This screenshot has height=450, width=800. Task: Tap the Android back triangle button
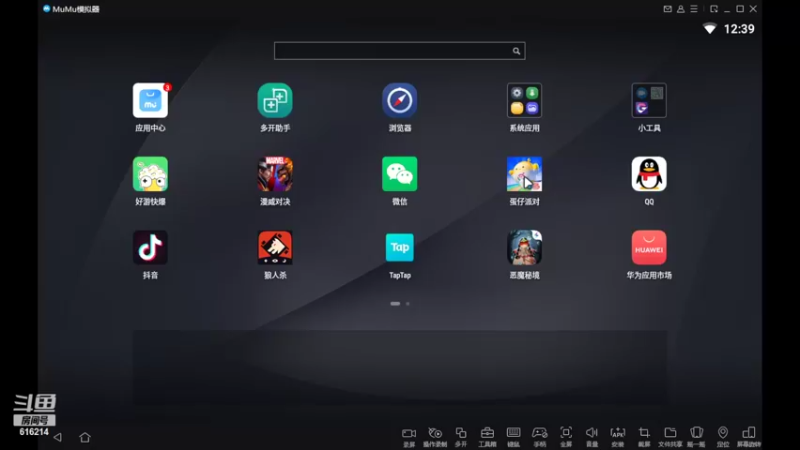click(58, 437)
